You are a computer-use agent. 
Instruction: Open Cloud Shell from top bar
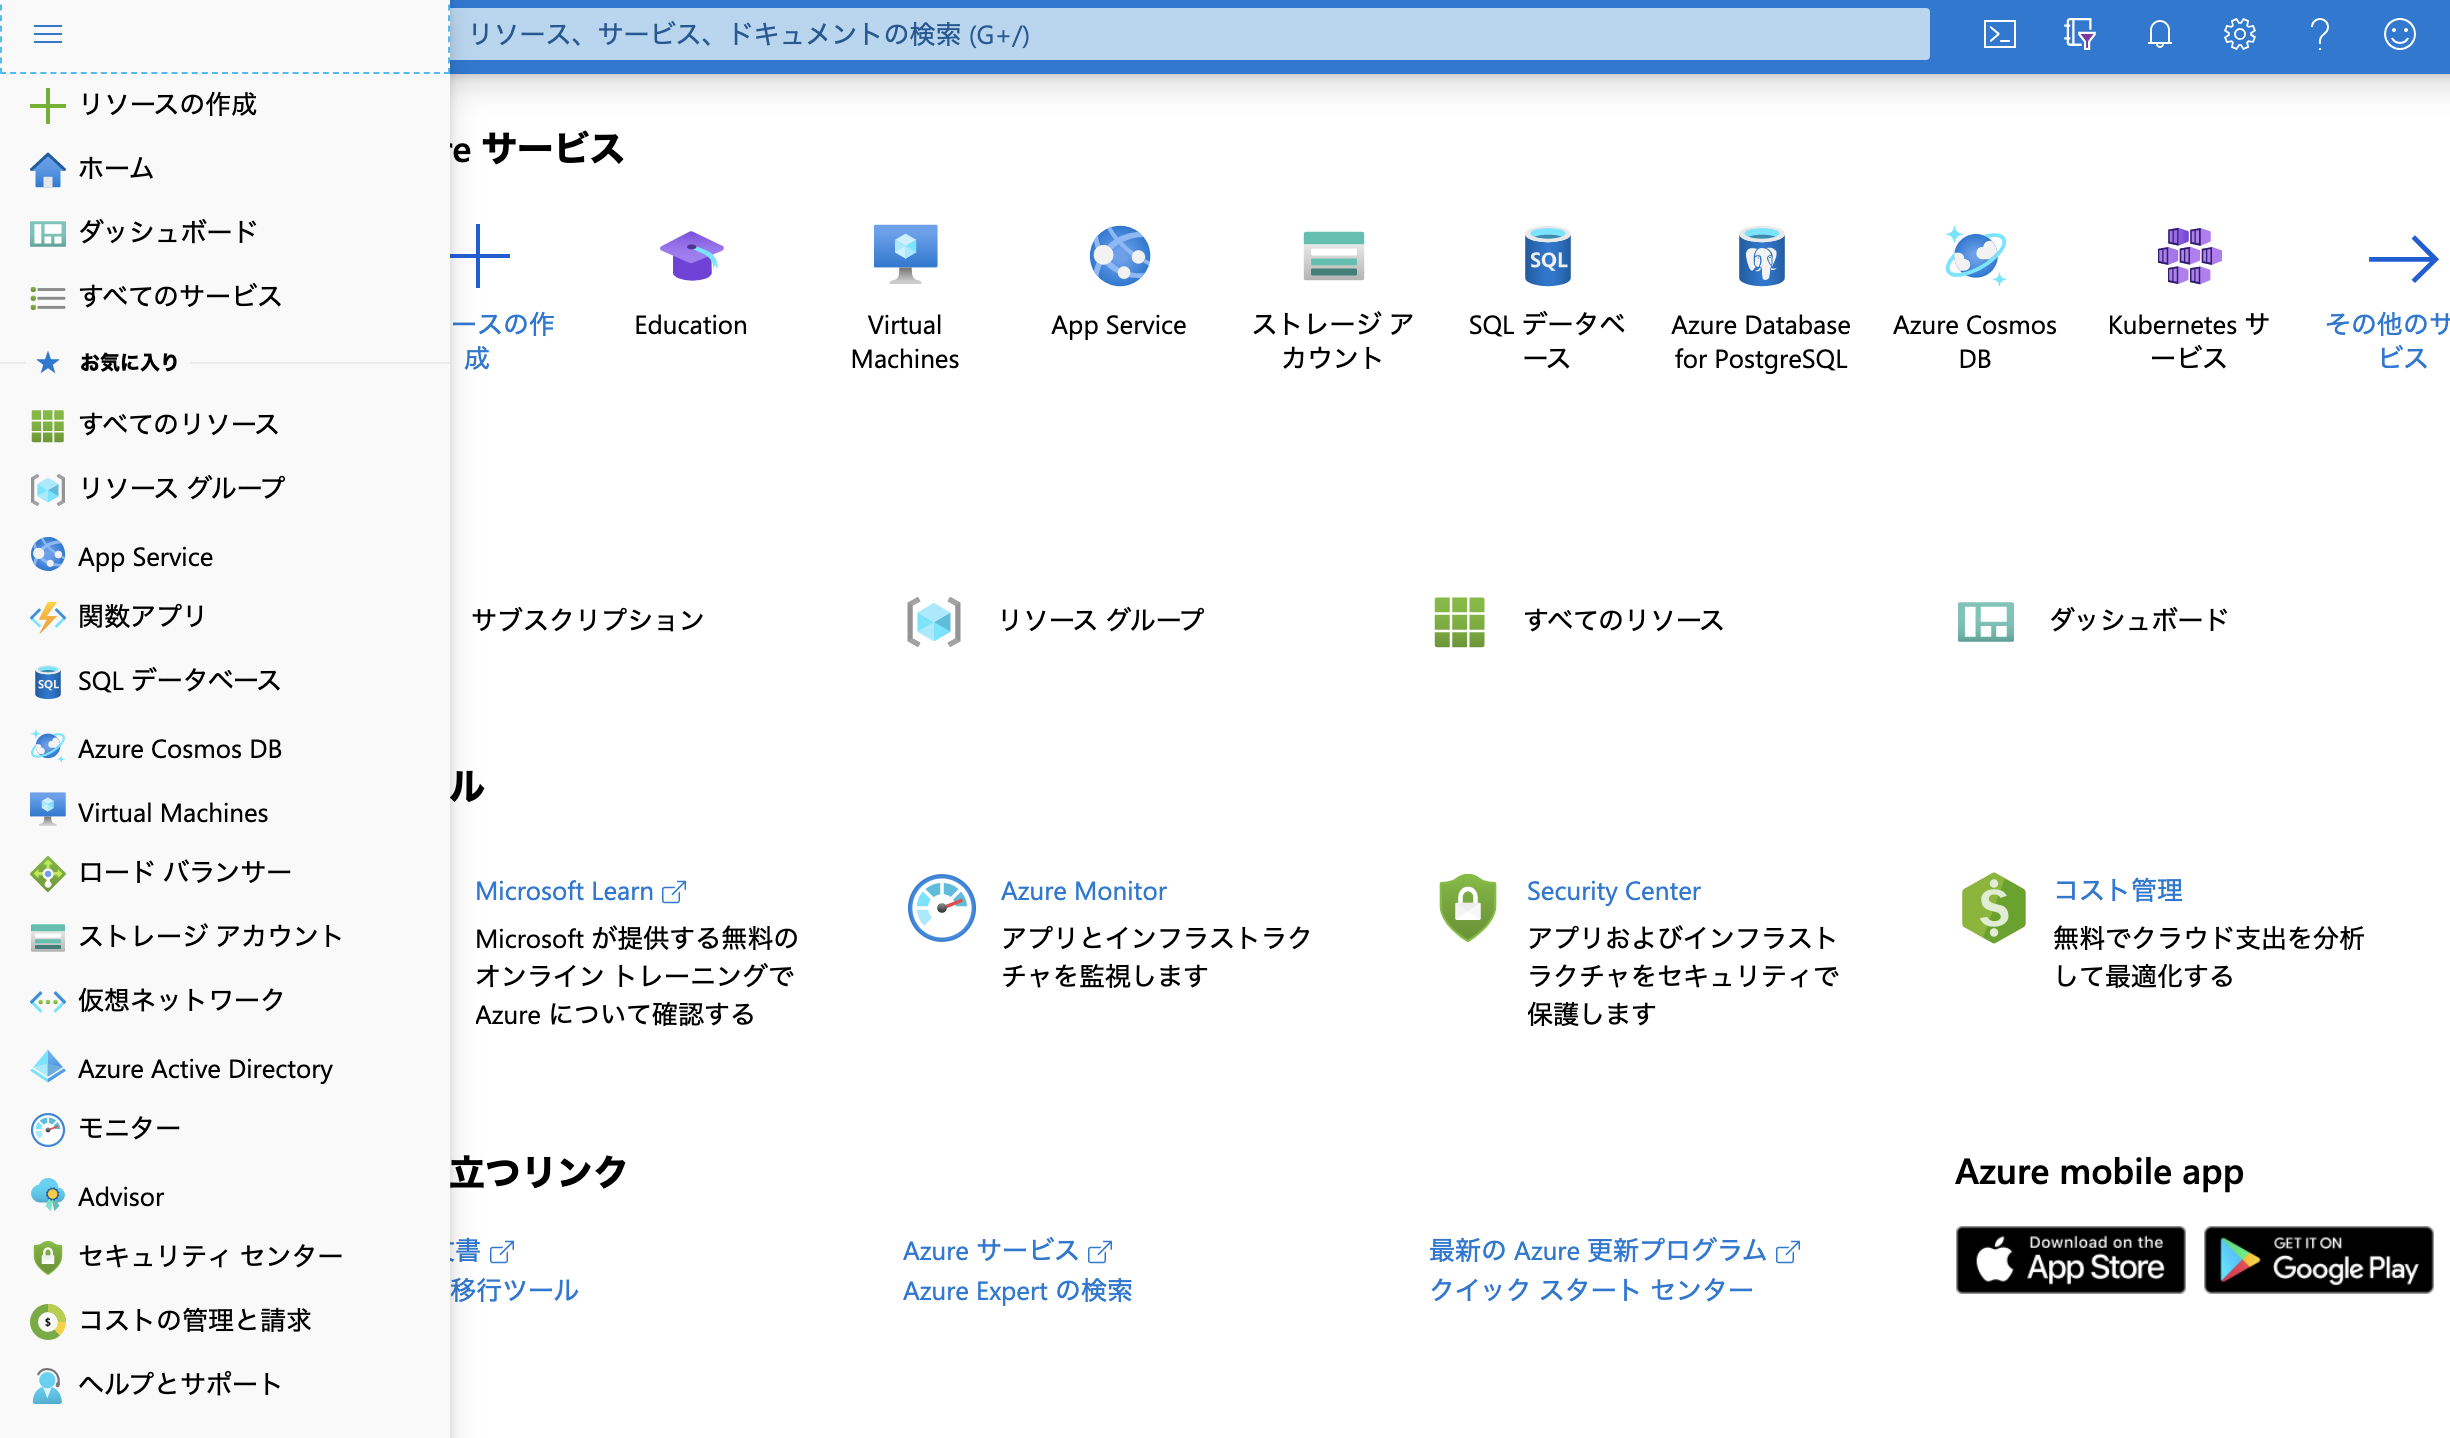click(1999, 35)
